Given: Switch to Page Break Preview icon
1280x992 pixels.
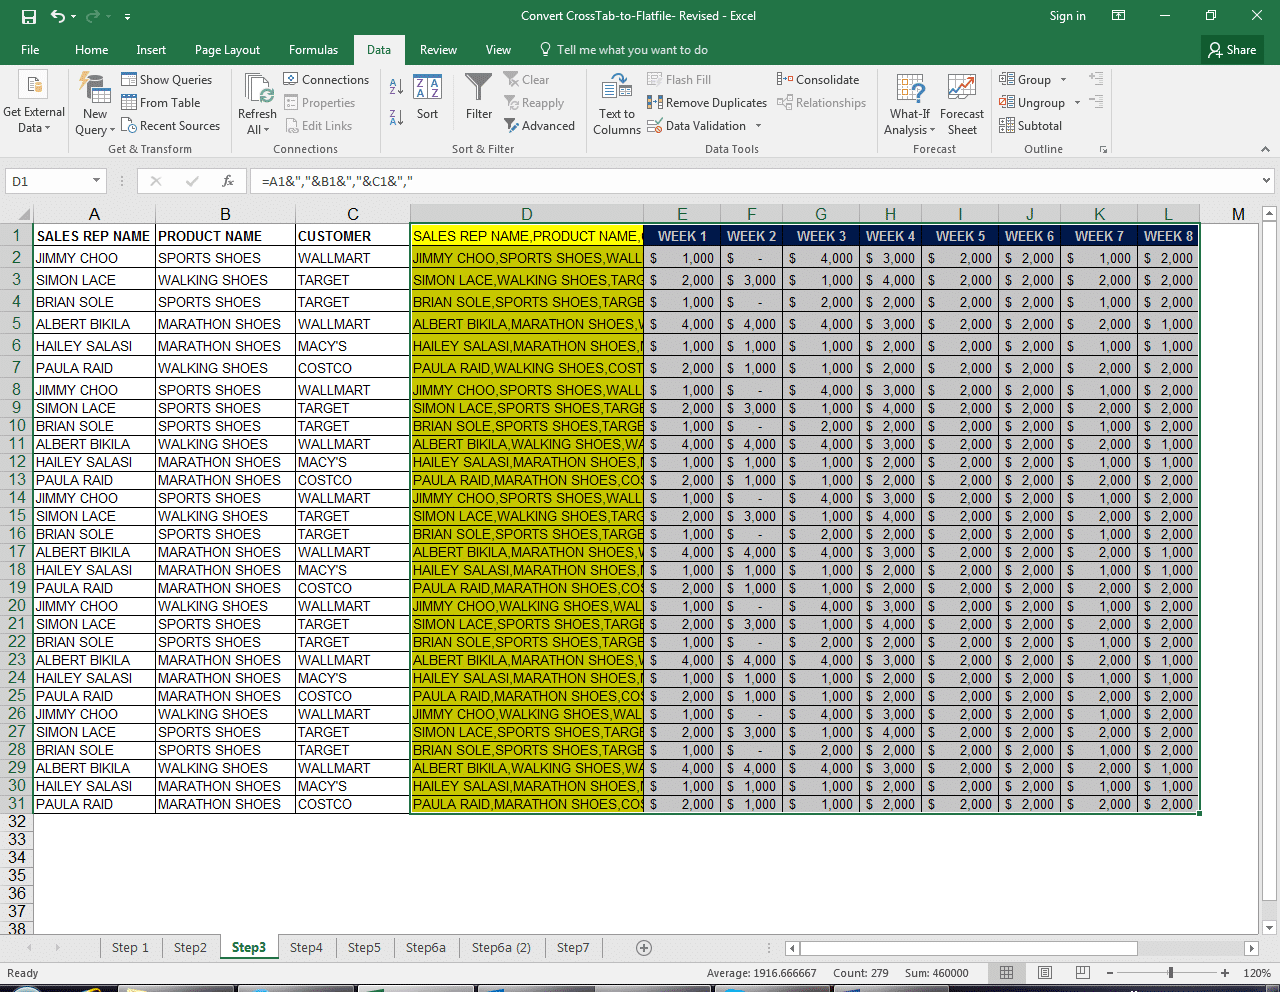Looking at the screenshot, I should tap(1083, 973).
